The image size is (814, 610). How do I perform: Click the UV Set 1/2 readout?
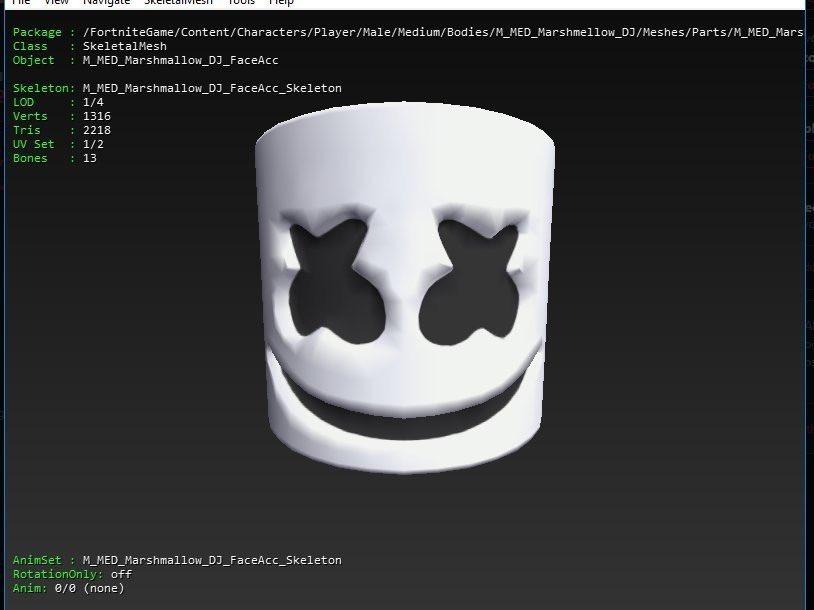(58, 145)
